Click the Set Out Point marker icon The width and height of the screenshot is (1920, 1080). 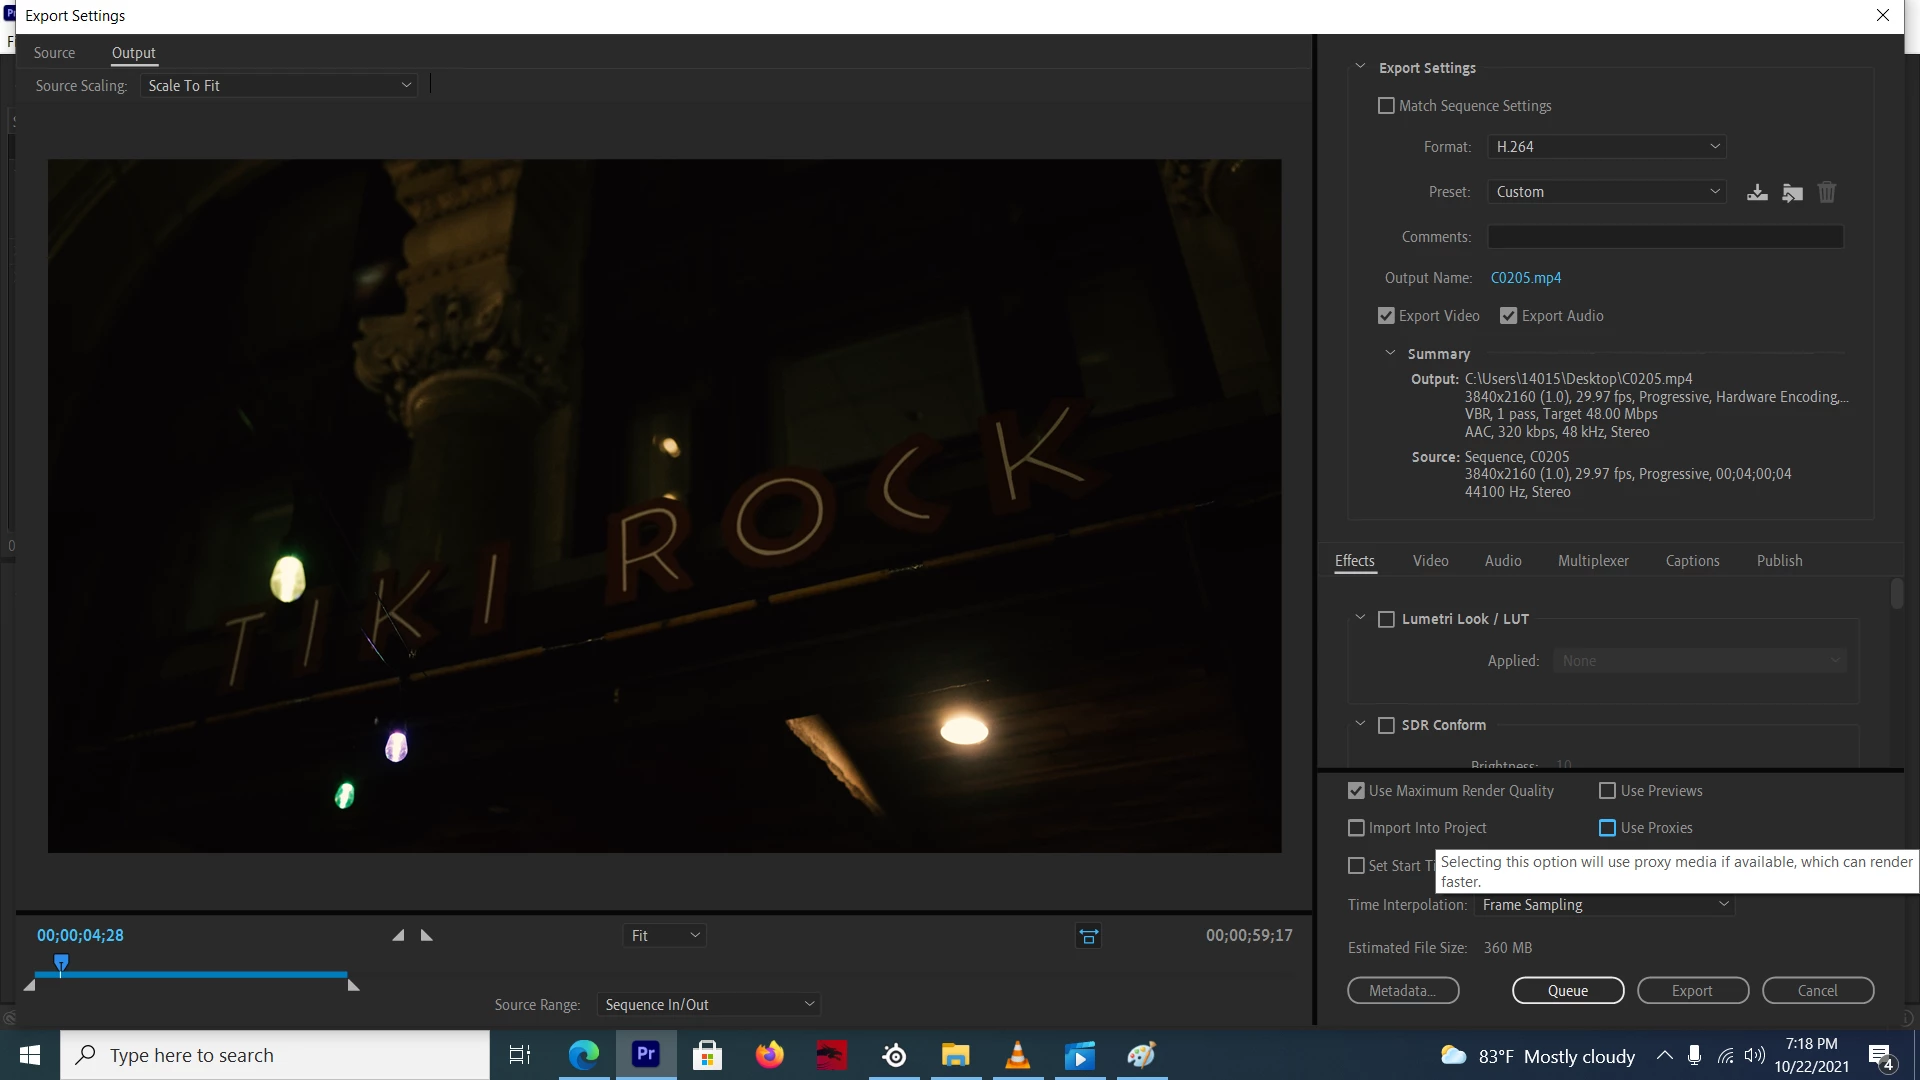pos(427,935)
